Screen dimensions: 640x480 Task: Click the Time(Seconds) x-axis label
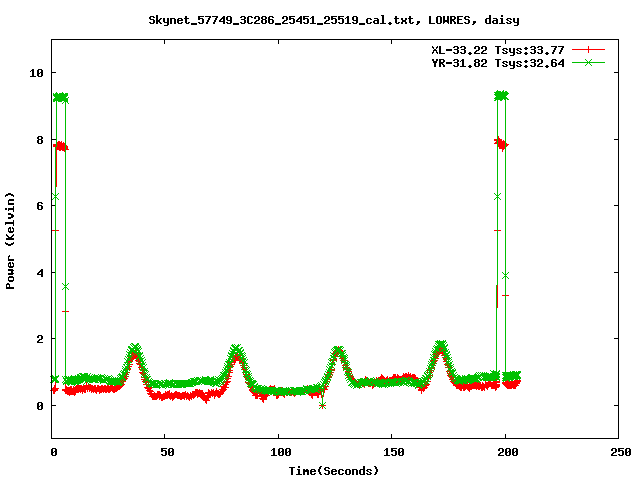pyautogui.click(x=333, y=471)
